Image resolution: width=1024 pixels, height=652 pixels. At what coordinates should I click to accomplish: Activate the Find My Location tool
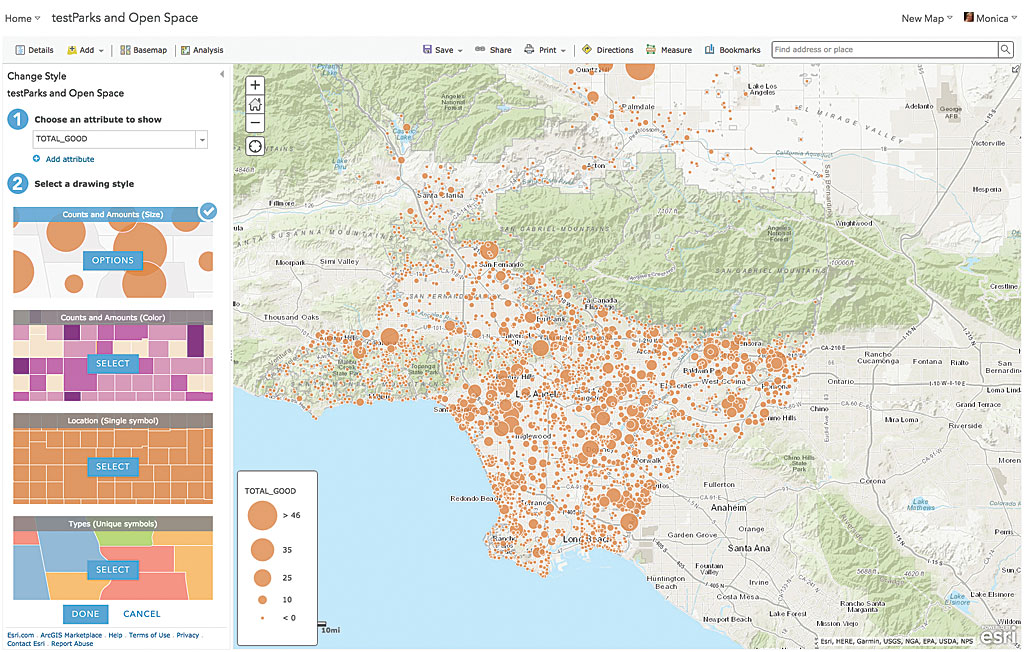(254, 145)
